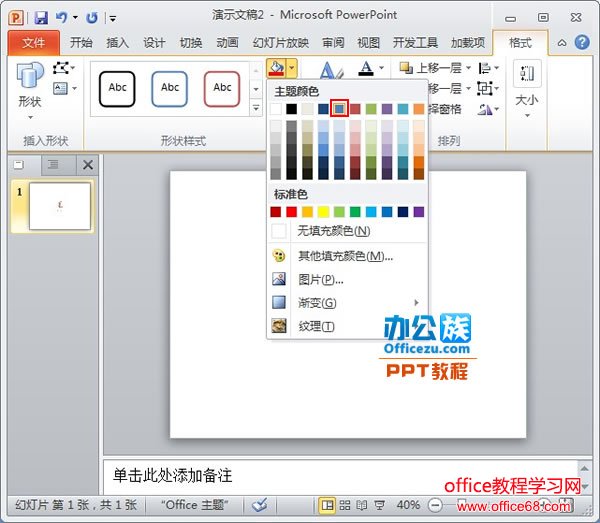Switch to the 动画 ribbon tab
Screen dimensions: 600x523
(x=227, y=42)
